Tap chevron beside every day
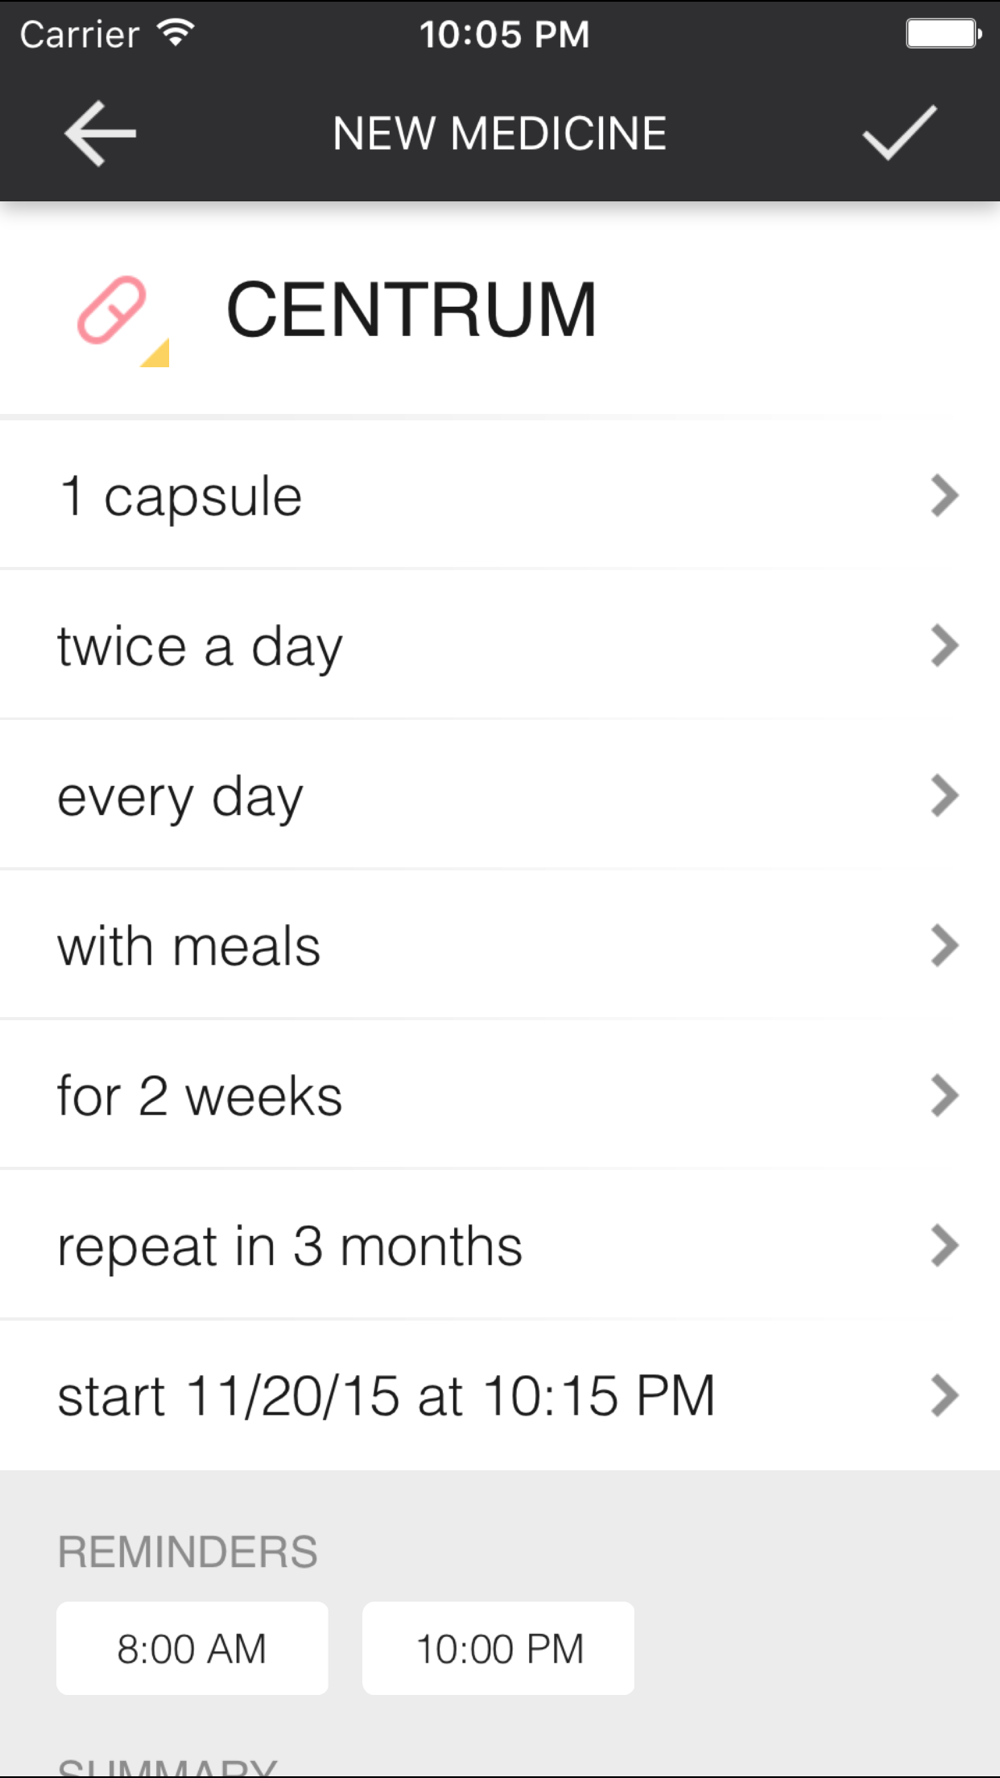The height and width of the screenshot is (1778, 1000). (945, 796)
